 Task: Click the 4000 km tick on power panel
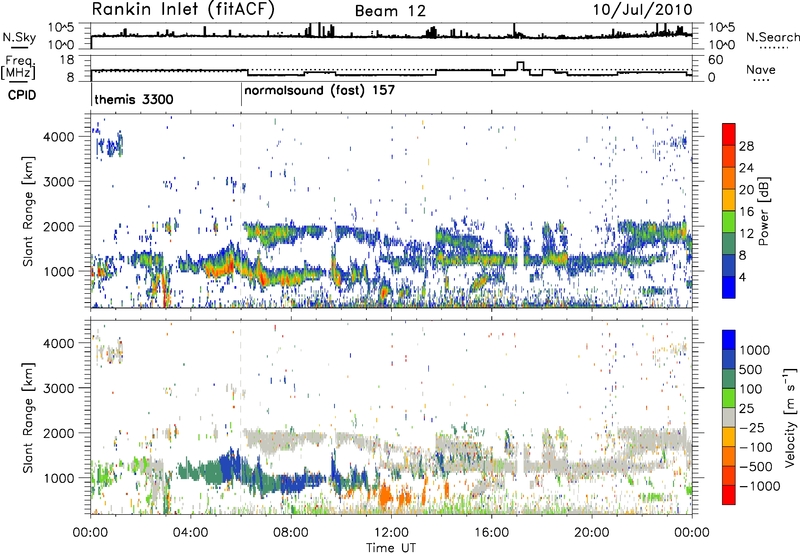point(58,137)
